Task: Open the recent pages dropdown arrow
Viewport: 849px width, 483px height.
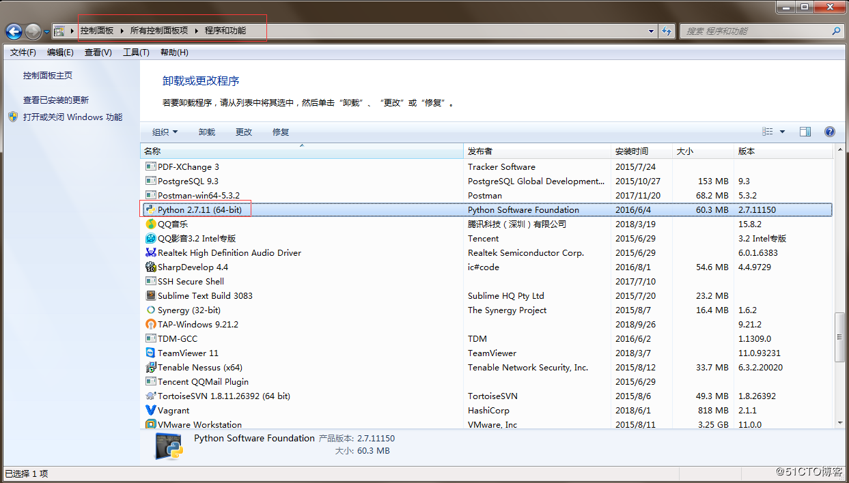Action: (47, 32)
